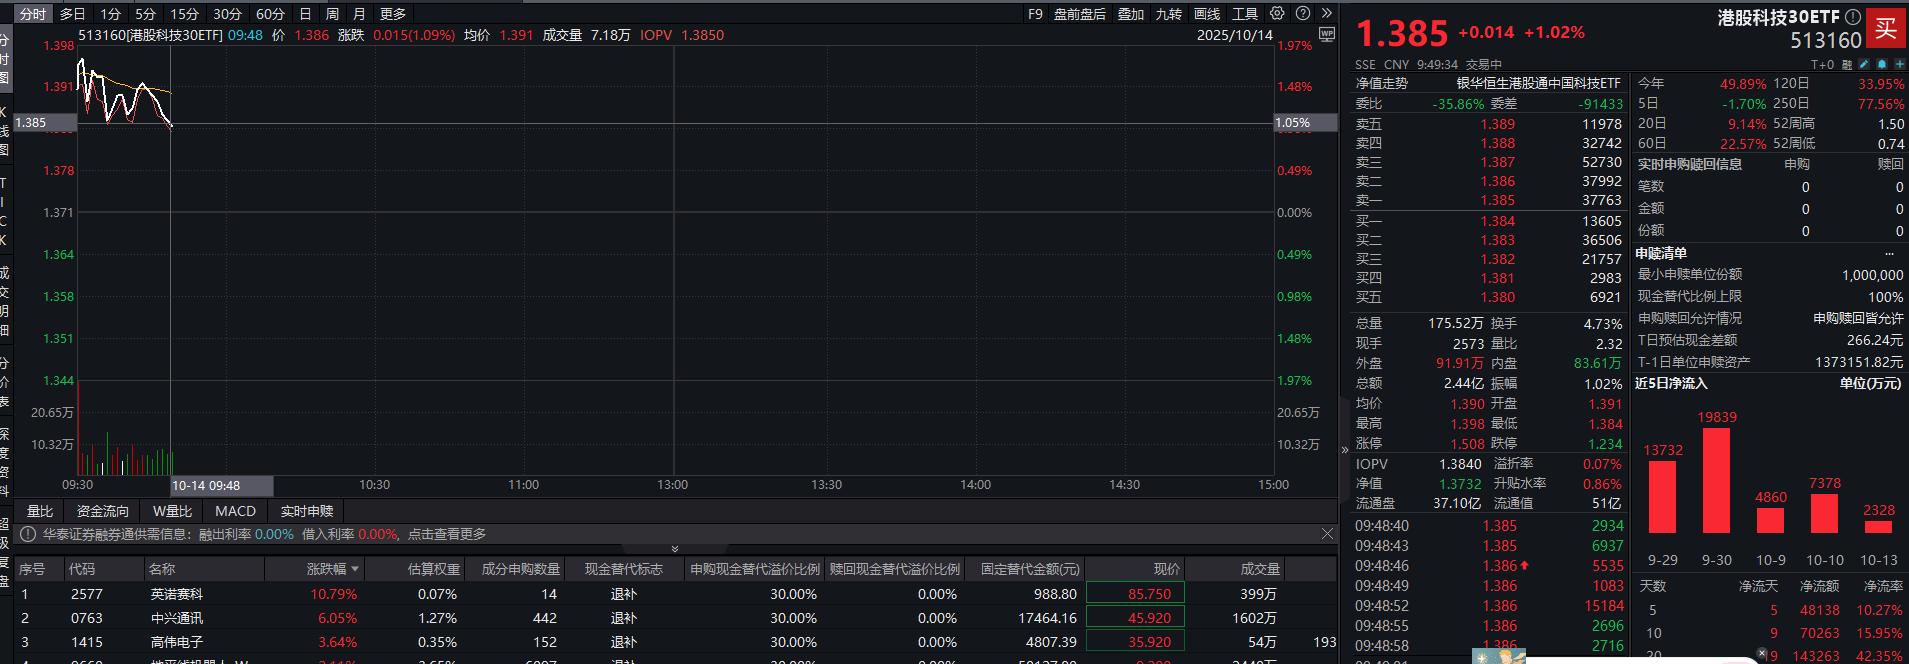Click the pencil note icon
The width and height of the screenshot is (1909, 664).
coord(1864,64)
